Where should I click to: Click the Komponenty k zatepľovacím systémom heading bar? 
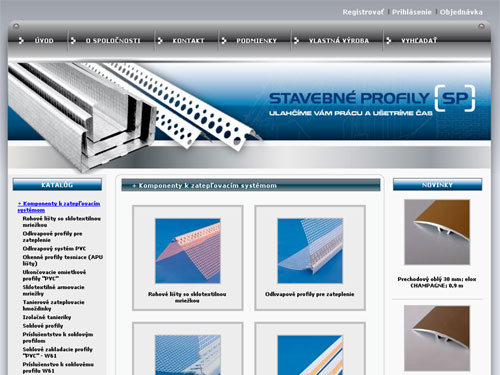click(x=251, y=185)
